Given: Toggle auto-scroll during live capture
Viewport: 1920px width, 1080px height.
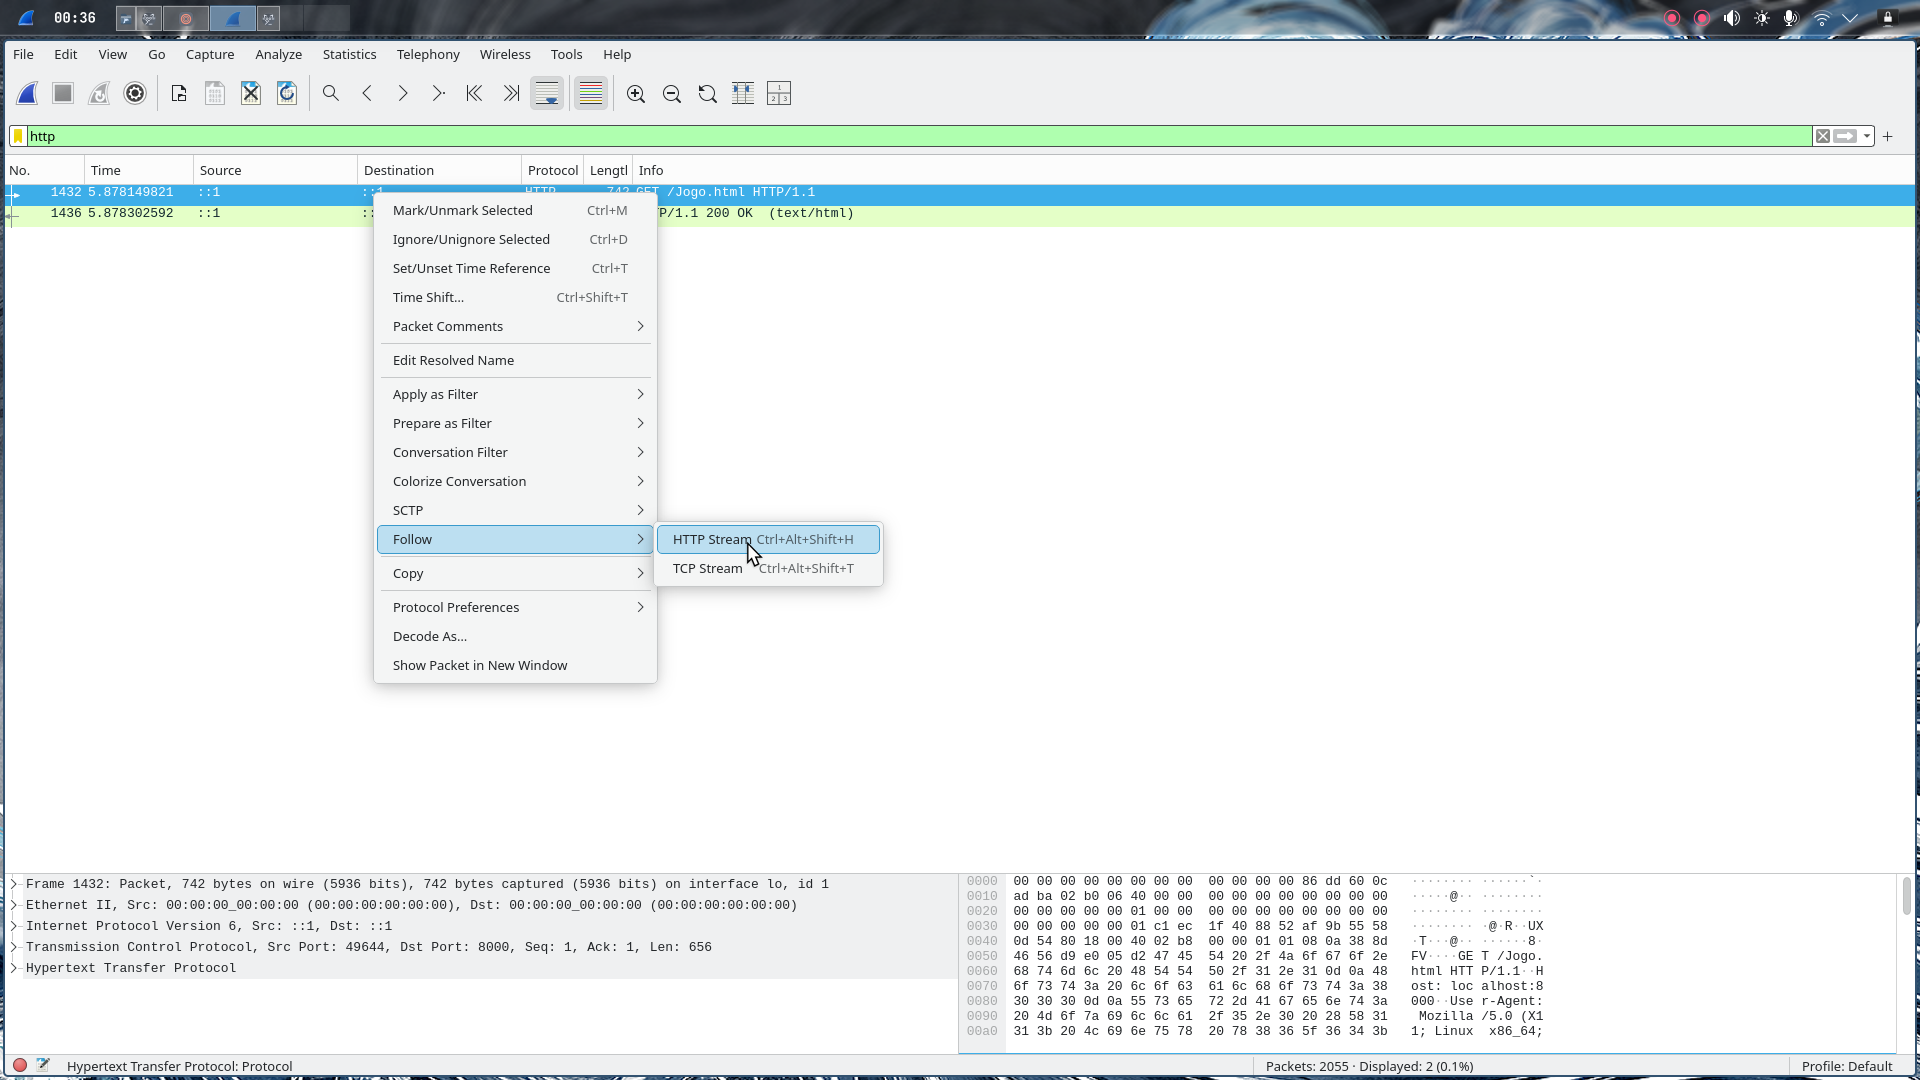Looking at the screenshot, I should [547, 94].
